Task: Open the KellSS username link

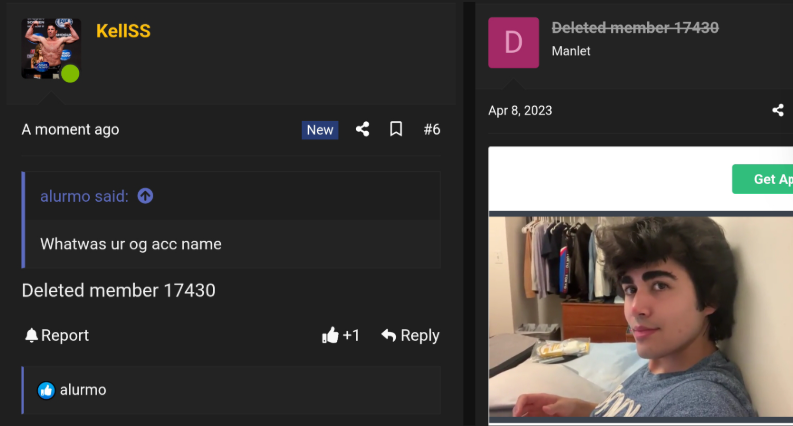Action: [123, 31]
